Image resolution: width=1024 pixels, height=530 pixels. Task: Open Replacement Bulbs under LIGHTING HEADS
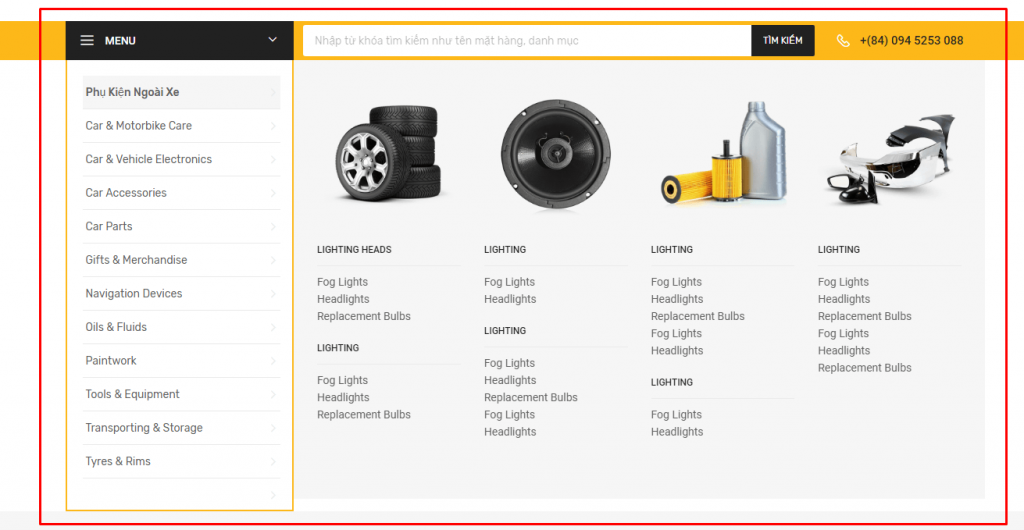click(x=364, y=316)
